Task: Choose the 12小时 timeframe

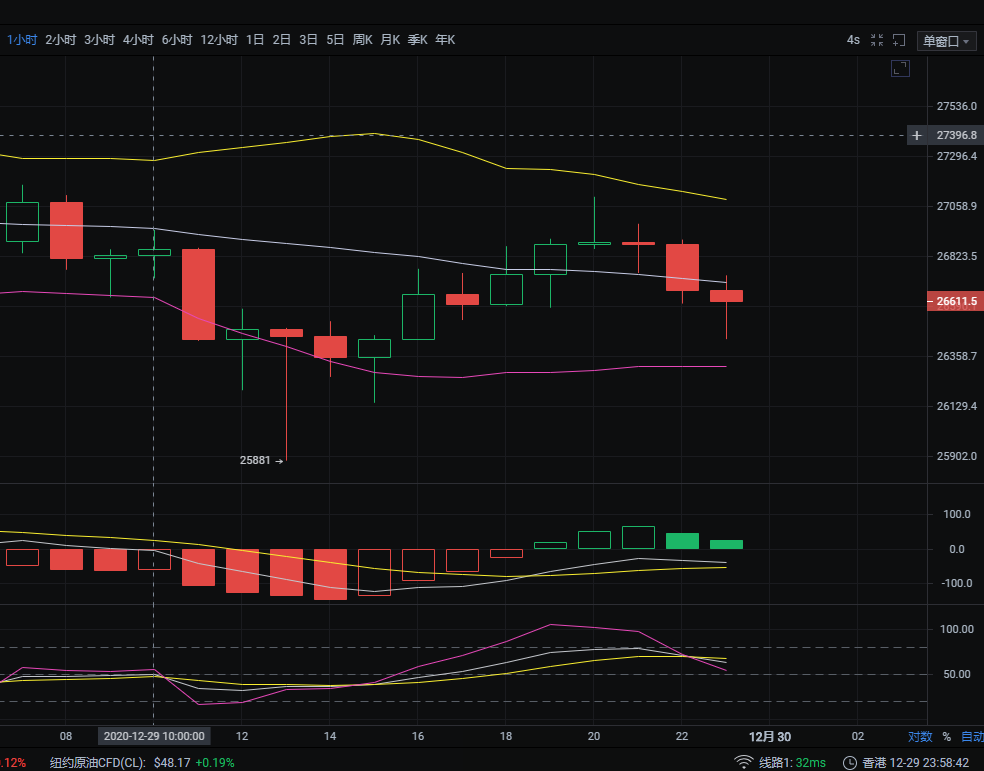Action: point(219,40)
